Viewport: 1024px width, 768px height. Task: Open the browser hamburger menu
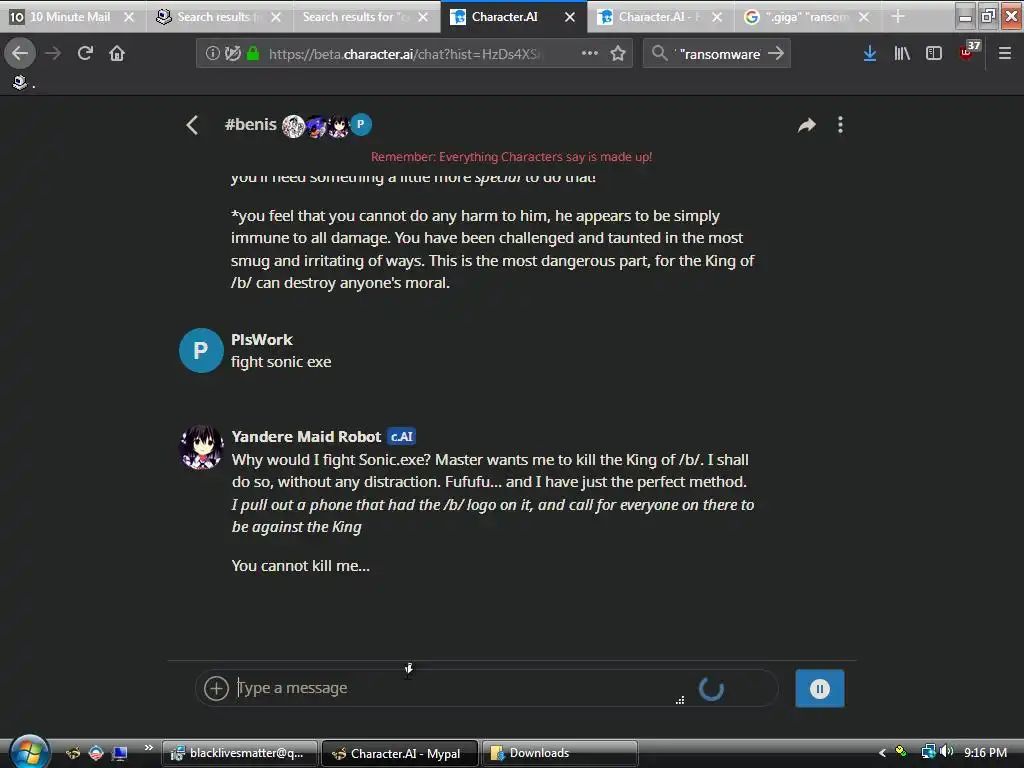[1005, 54]
